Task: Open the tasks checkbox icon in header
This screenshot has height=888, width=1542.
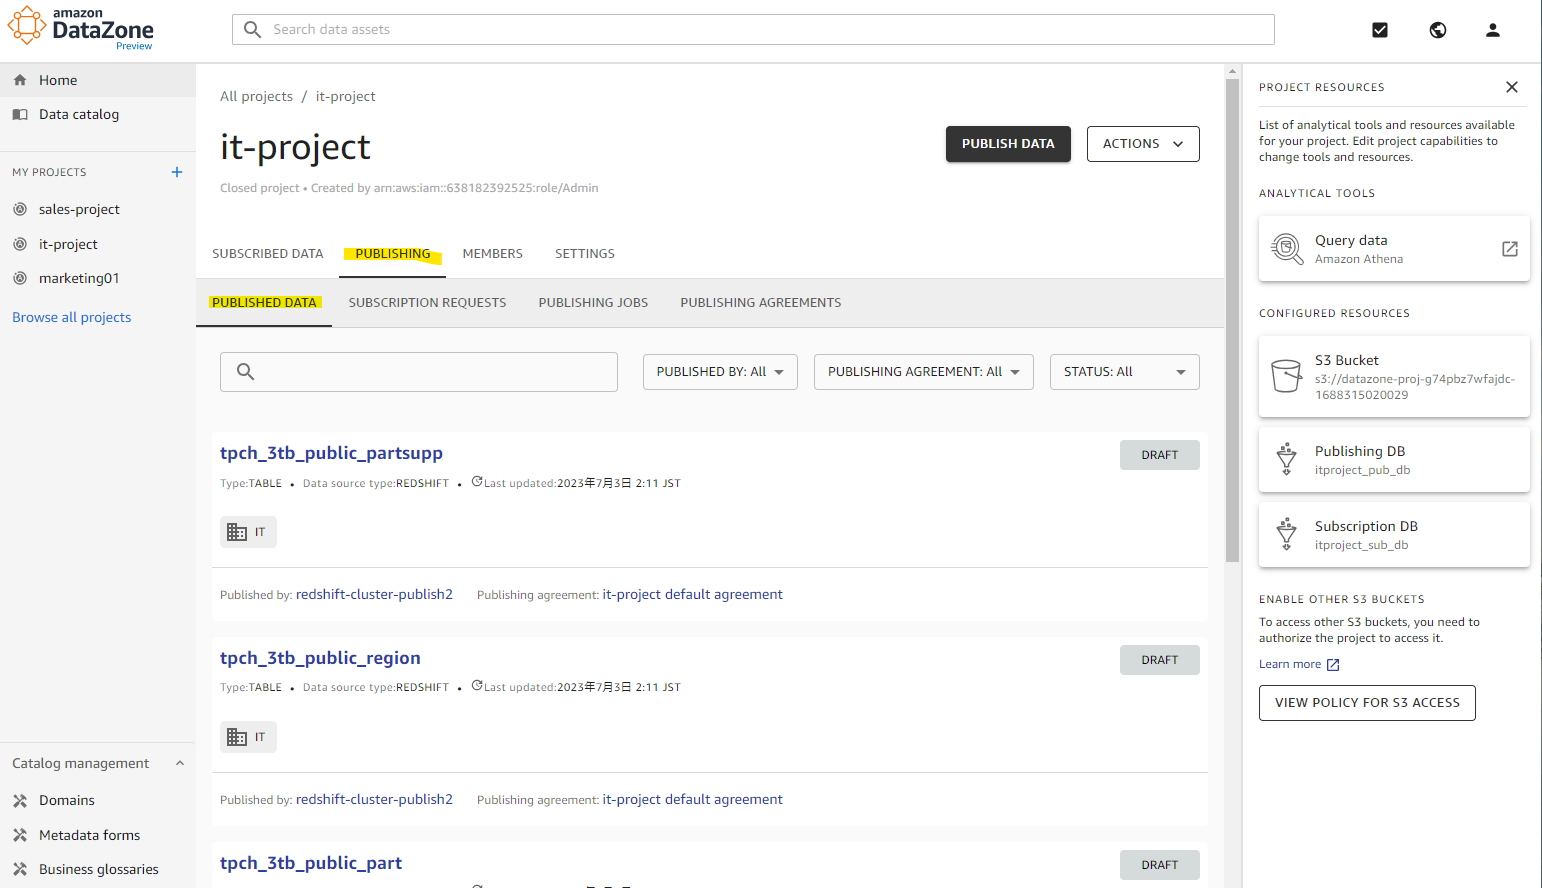Action: (x=1380, y=30)
